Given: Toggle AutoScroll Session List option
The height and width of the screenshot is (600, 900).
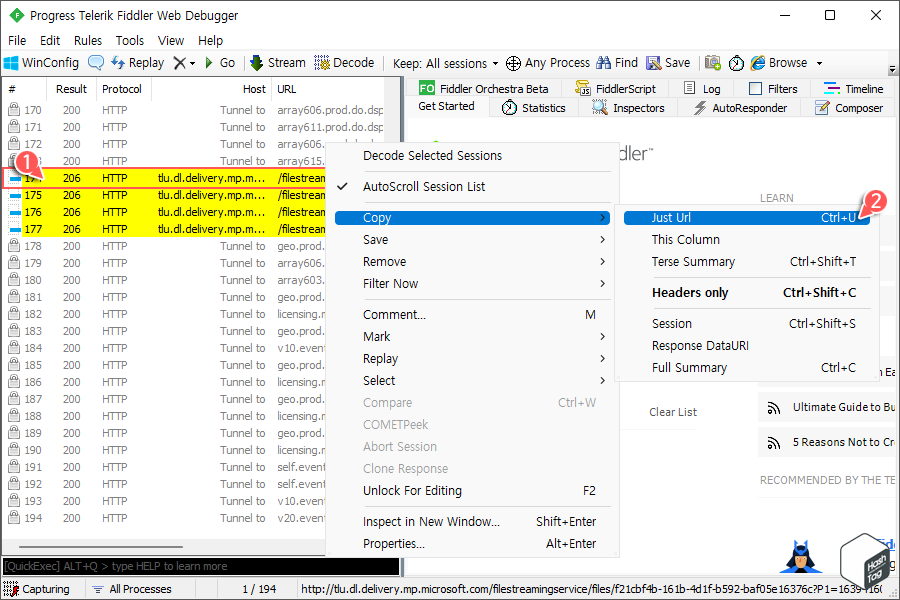Looking at the screenshot, I should tap(473, 187).
